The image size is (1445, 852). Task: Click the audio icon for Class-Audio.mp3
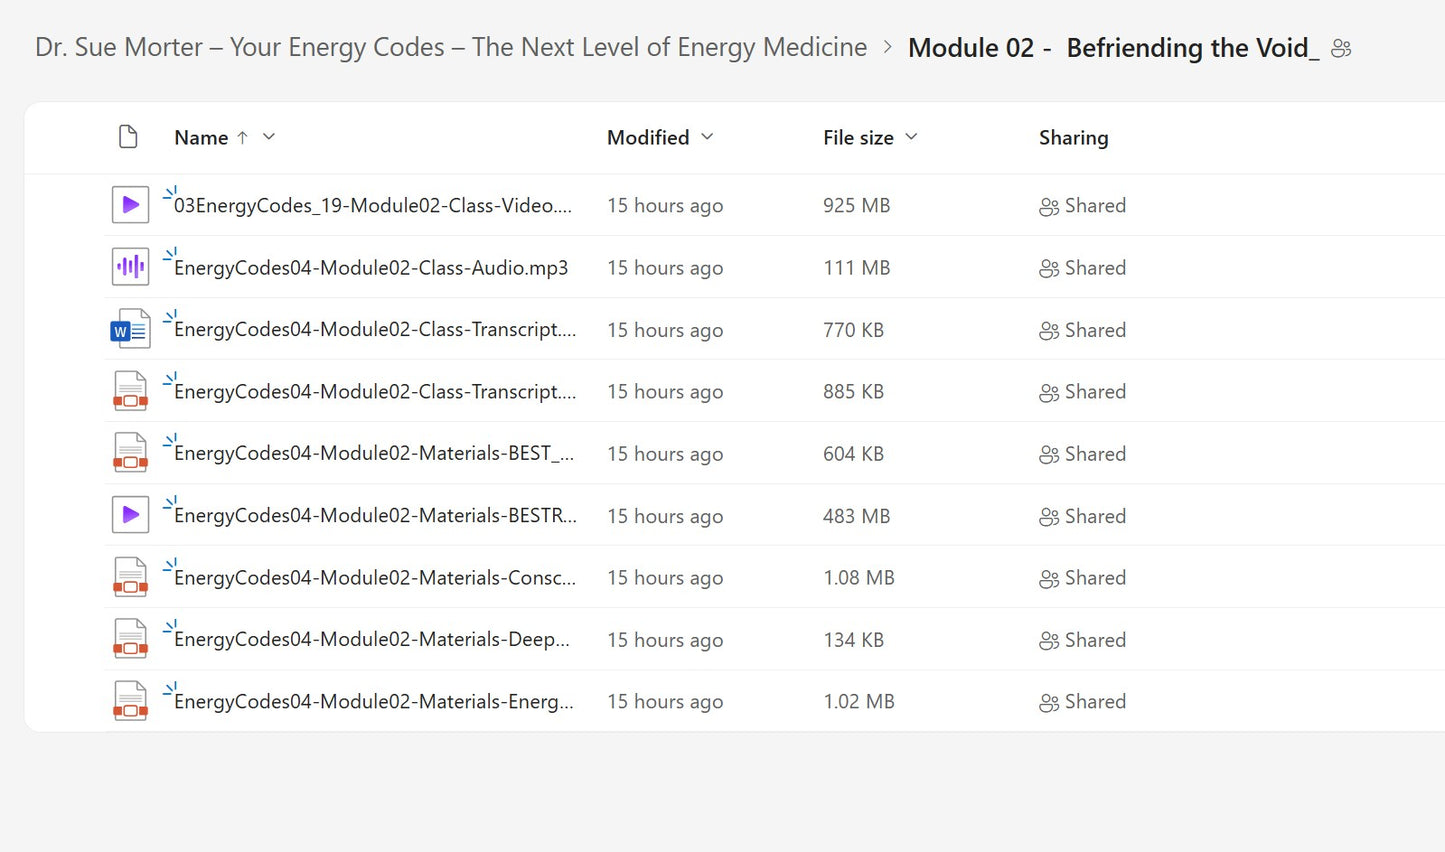(x=130, y=267)
